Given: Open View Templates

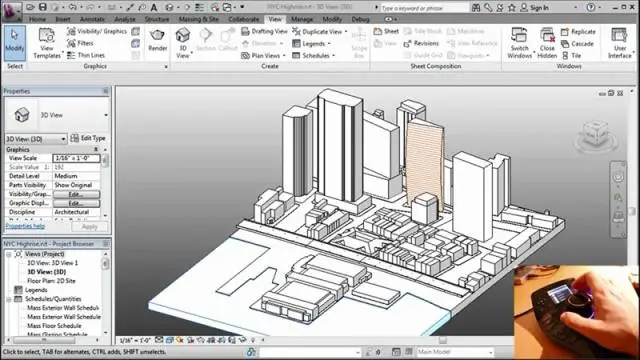Looking at the screenshot, I should pyautogui.click(x=47, y=43).
